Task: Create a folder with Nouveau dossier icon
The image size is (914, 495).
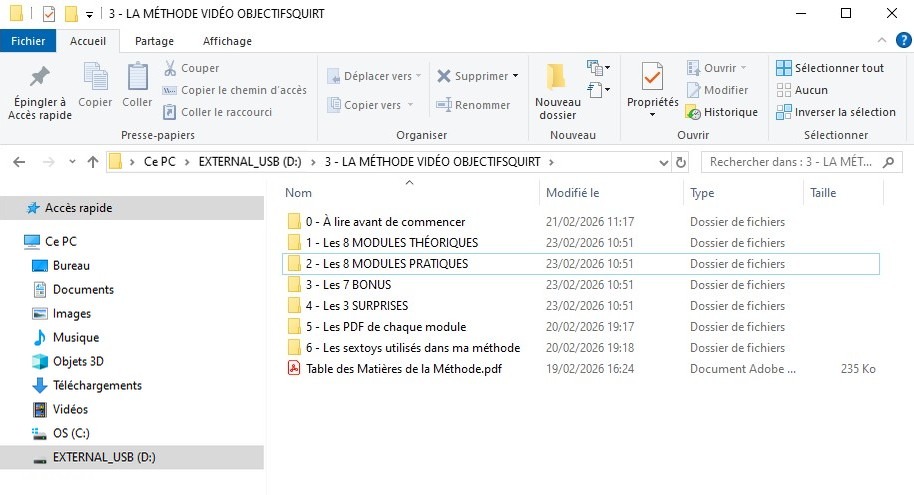Action: tap(557, 78)
